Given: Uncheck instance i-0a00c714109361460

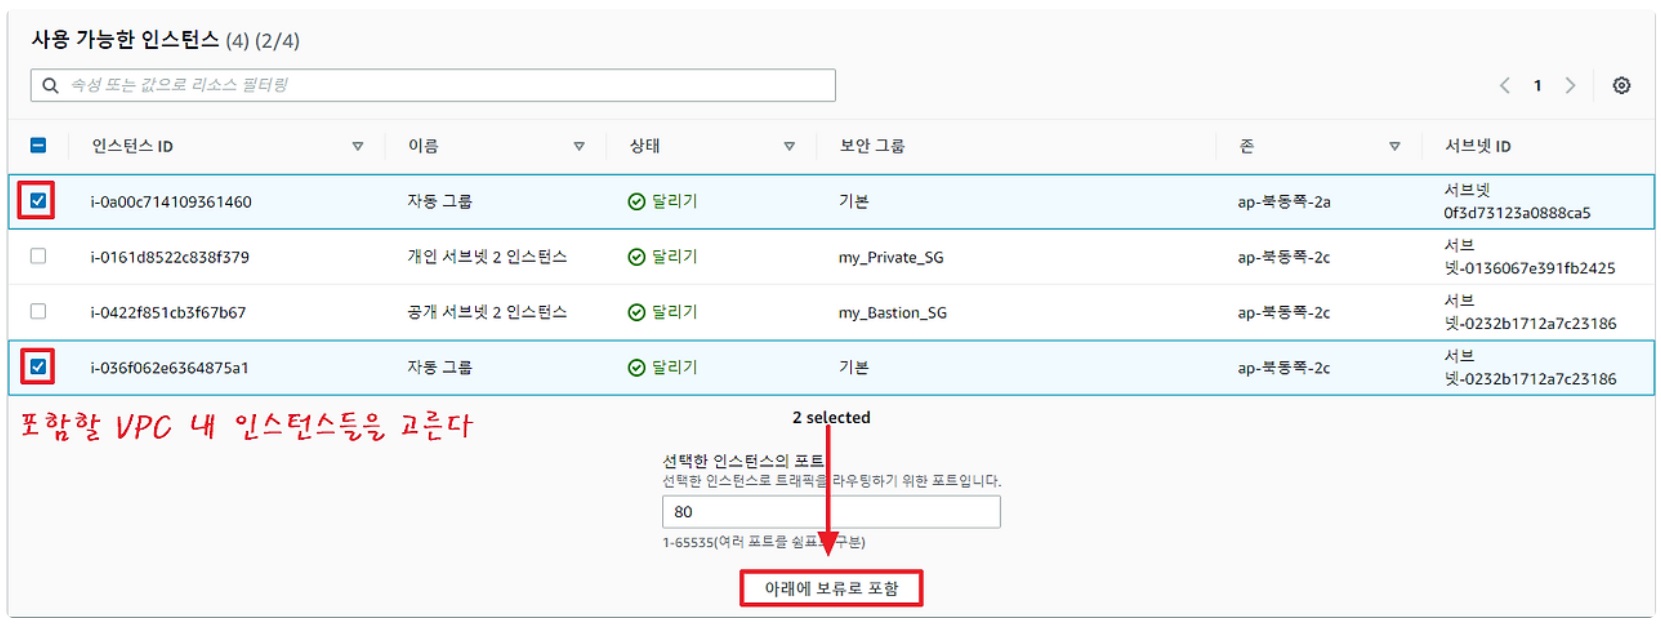Looking at the screenshot, I should coord(38,201).
